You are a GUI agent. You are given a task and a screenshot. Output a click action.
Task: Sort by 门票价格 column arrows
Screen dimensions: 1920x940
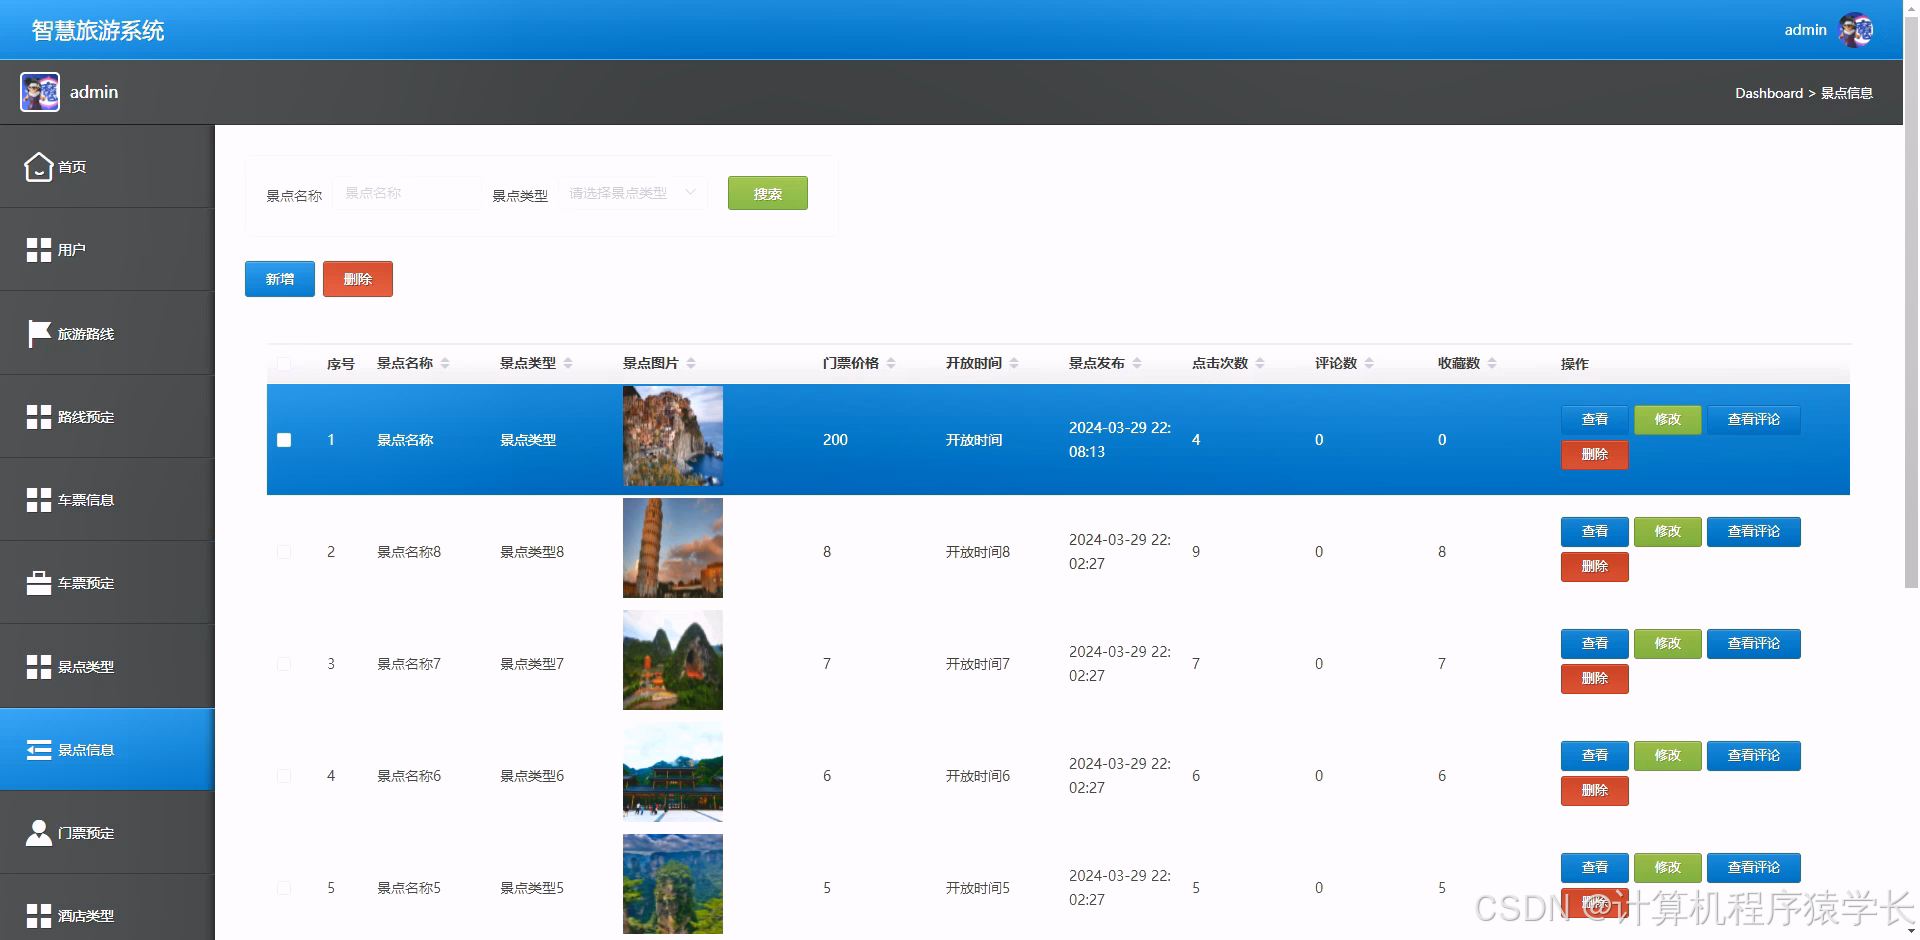(x=891, y=363)
